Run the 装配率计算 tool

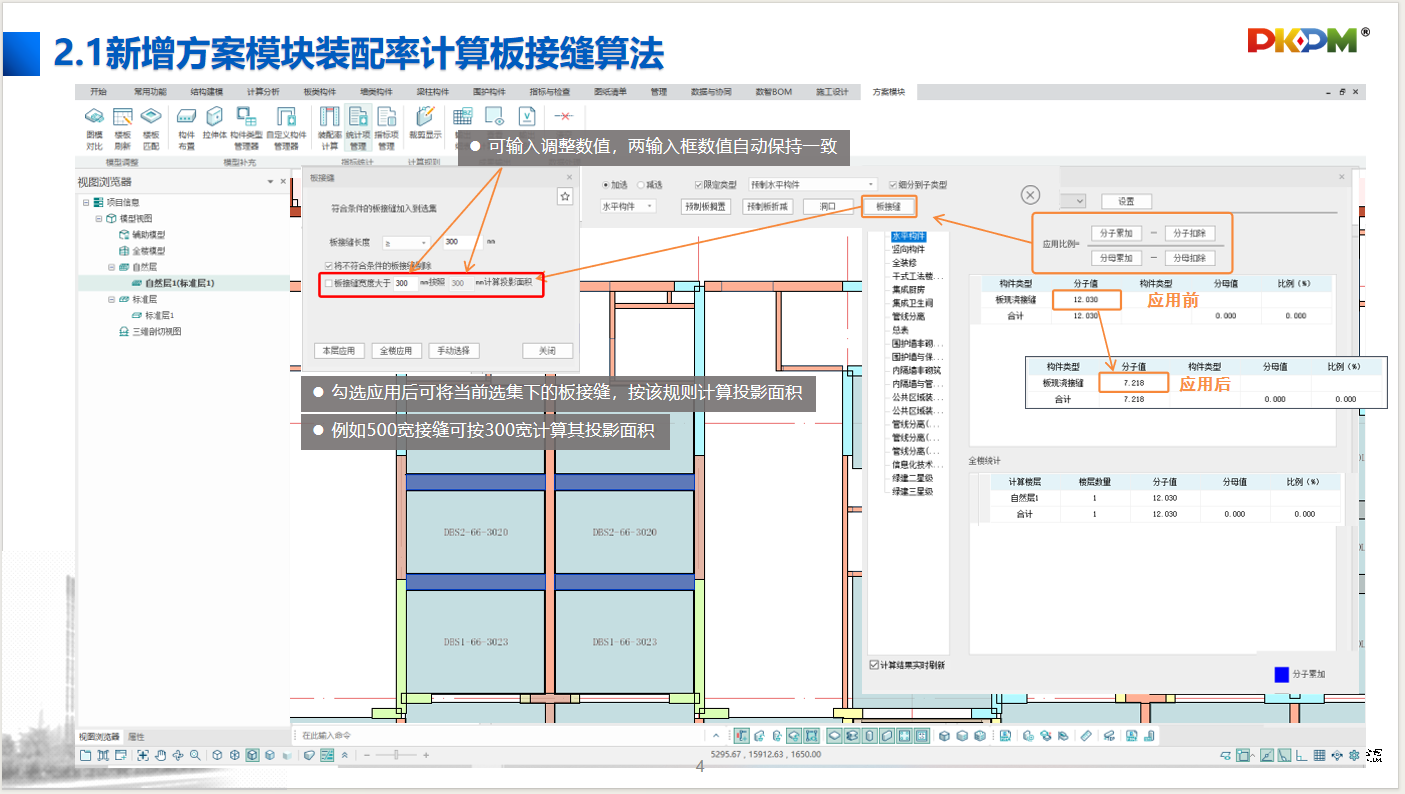pos(330,128)
